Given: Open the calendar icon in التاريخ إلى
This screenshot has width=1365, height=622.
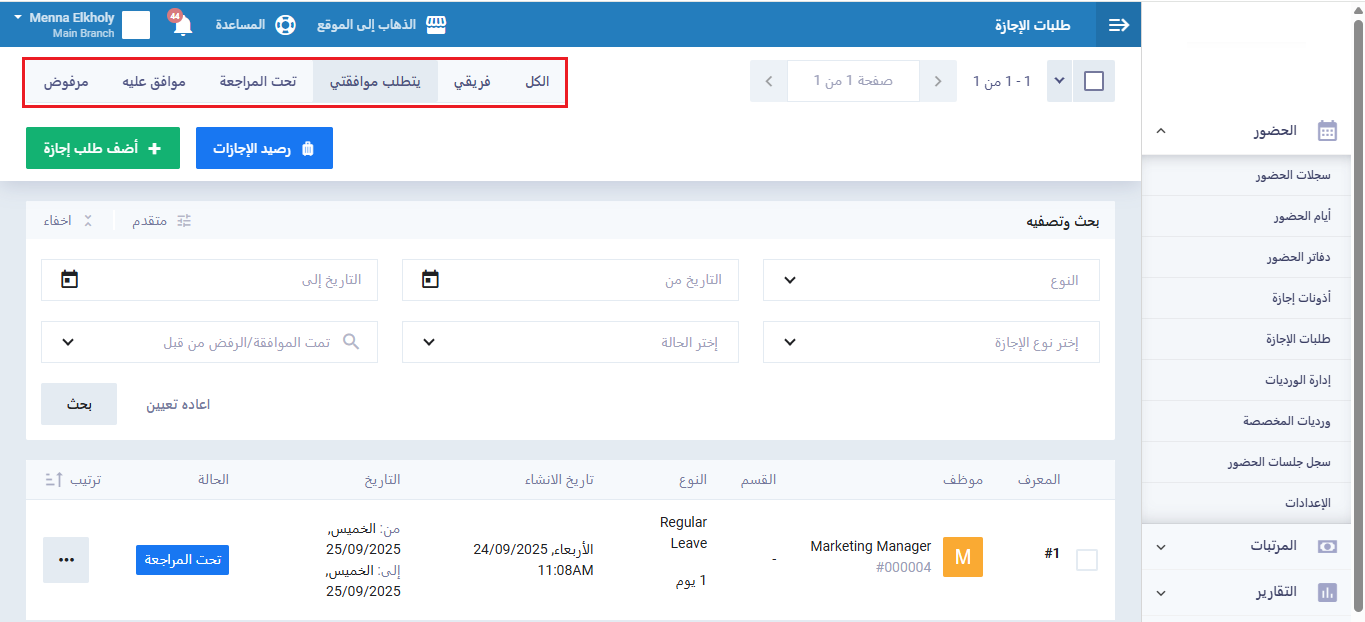Looking at the screenshot, I should click(x=69, y=279).
